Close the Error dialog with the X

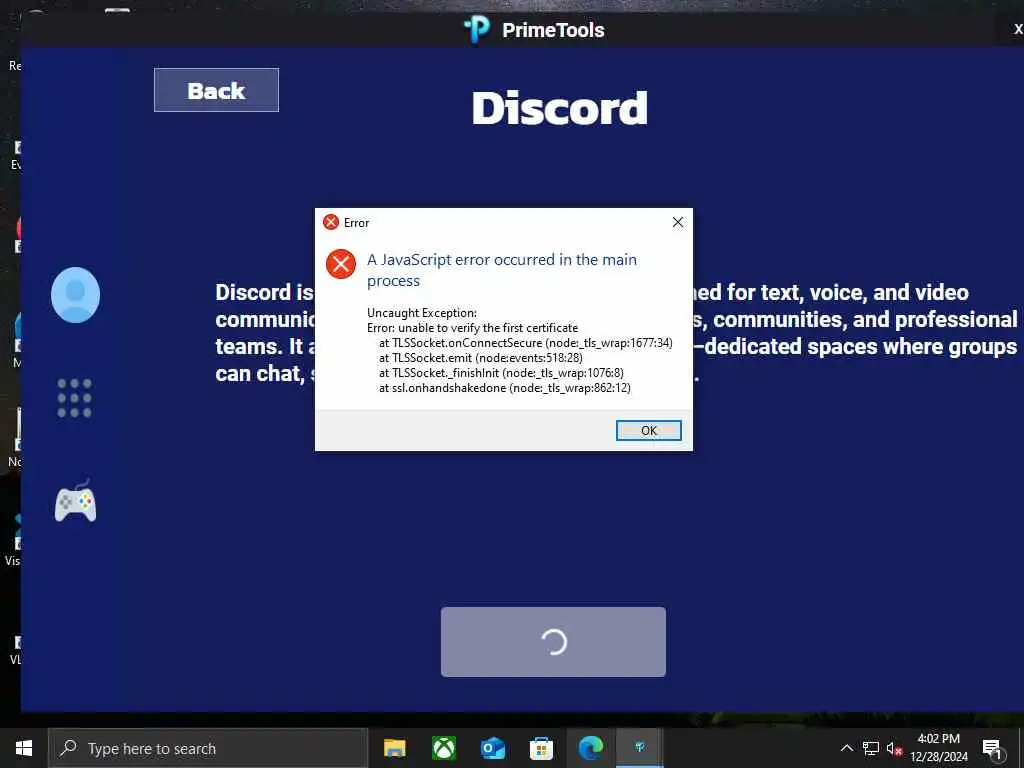coord(678,222)
